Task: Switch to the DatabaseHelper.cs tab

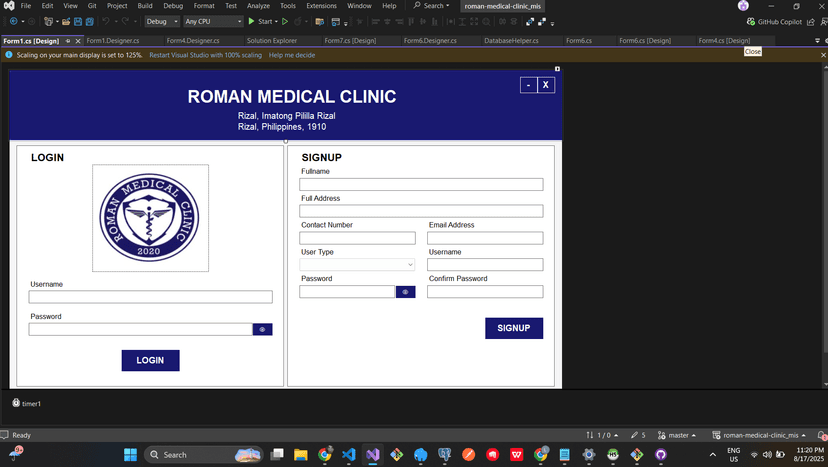Action: [511, 41]
